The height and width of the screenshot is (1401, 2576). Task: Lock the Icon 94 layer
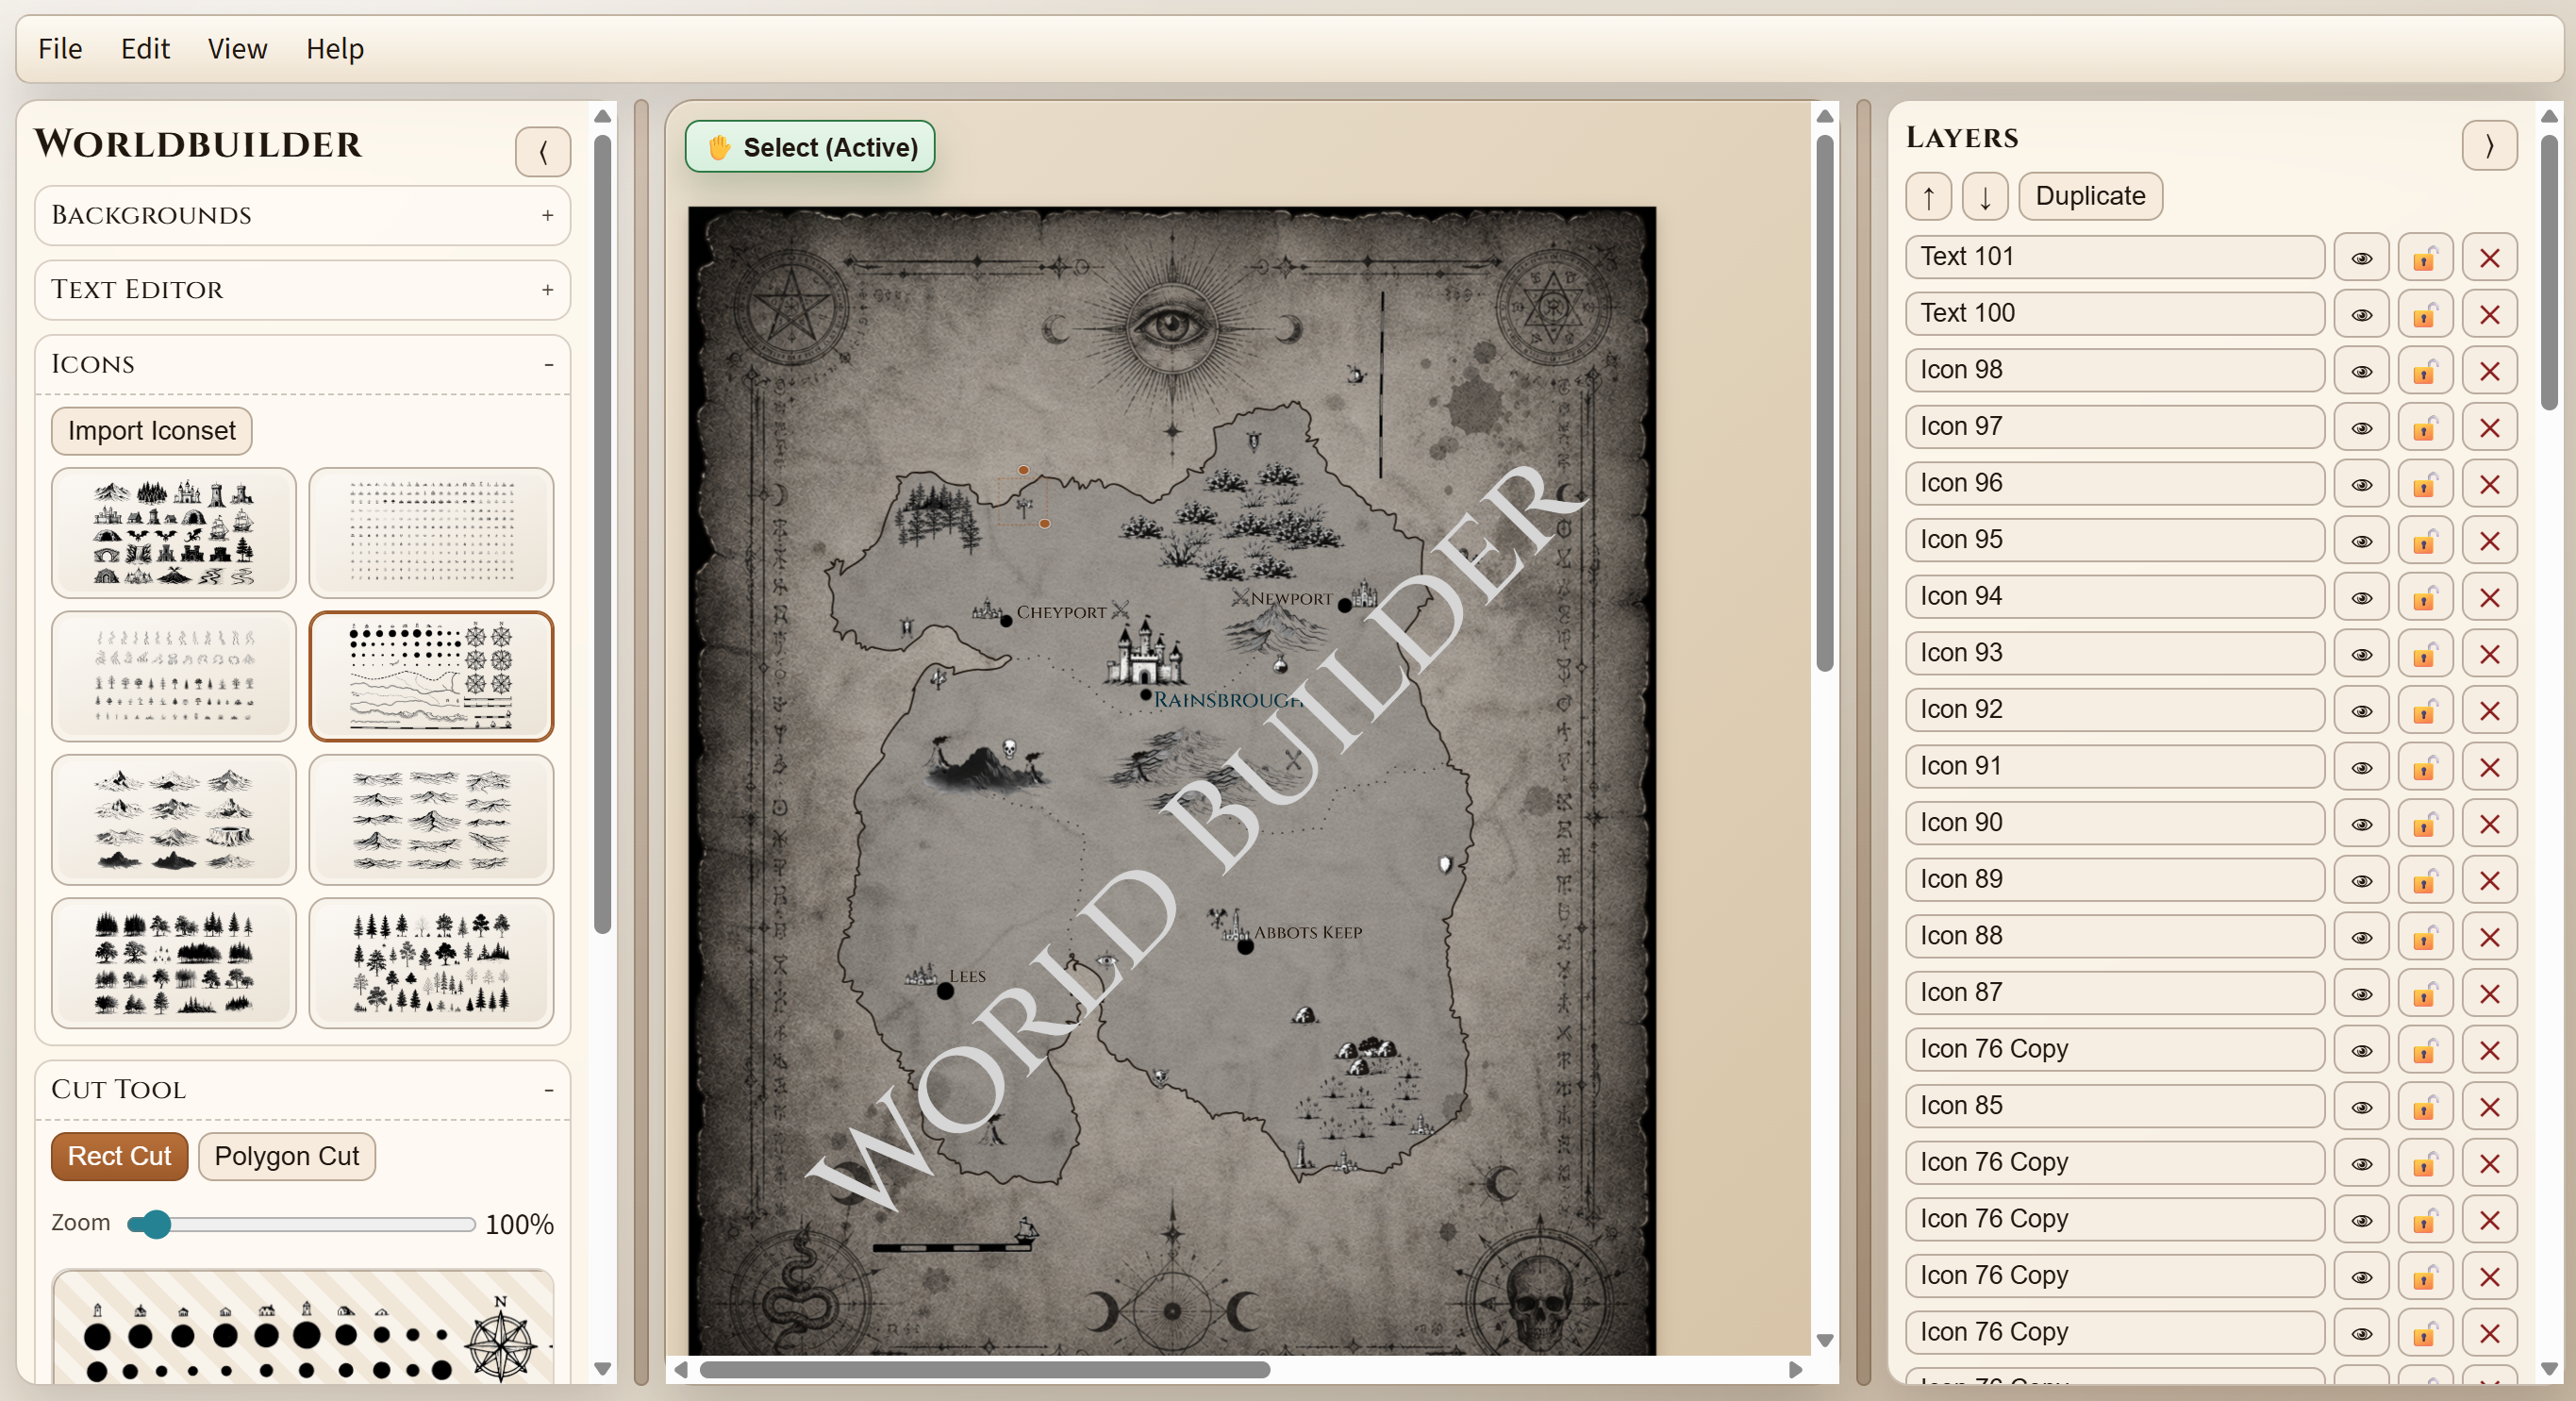(2425, 598)
